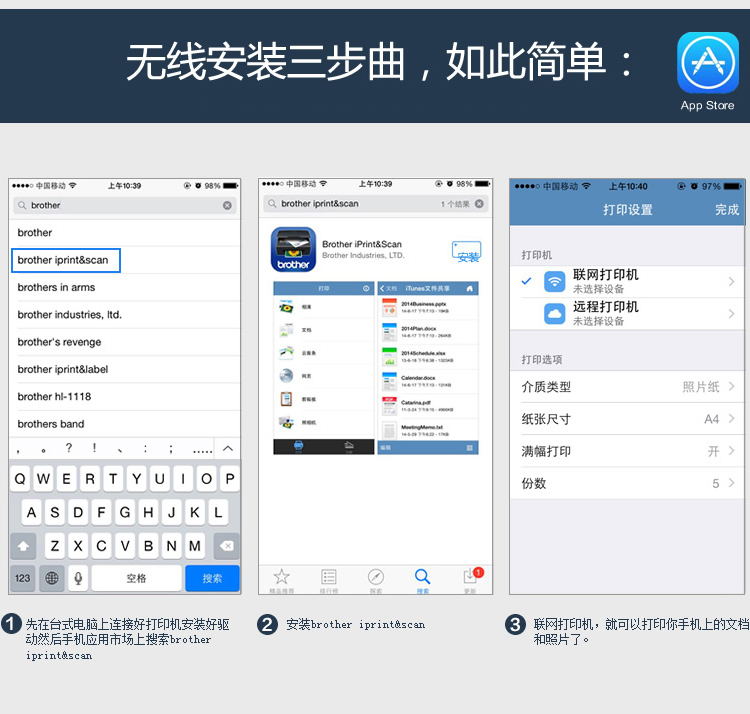Clear the iprint&scan search field
Screen dimensions: 750x714
[x=479, y=204]
